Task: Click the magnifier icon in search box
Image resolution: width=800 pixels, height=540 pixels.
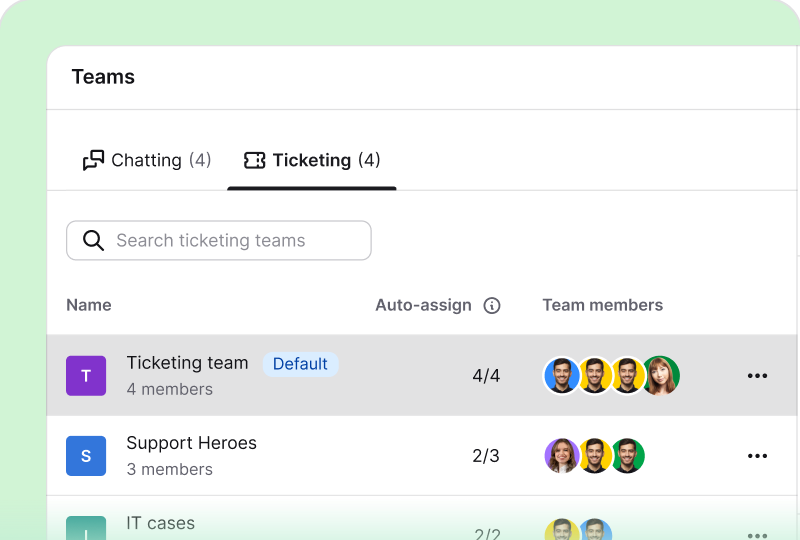Action: tap(93, 240)
